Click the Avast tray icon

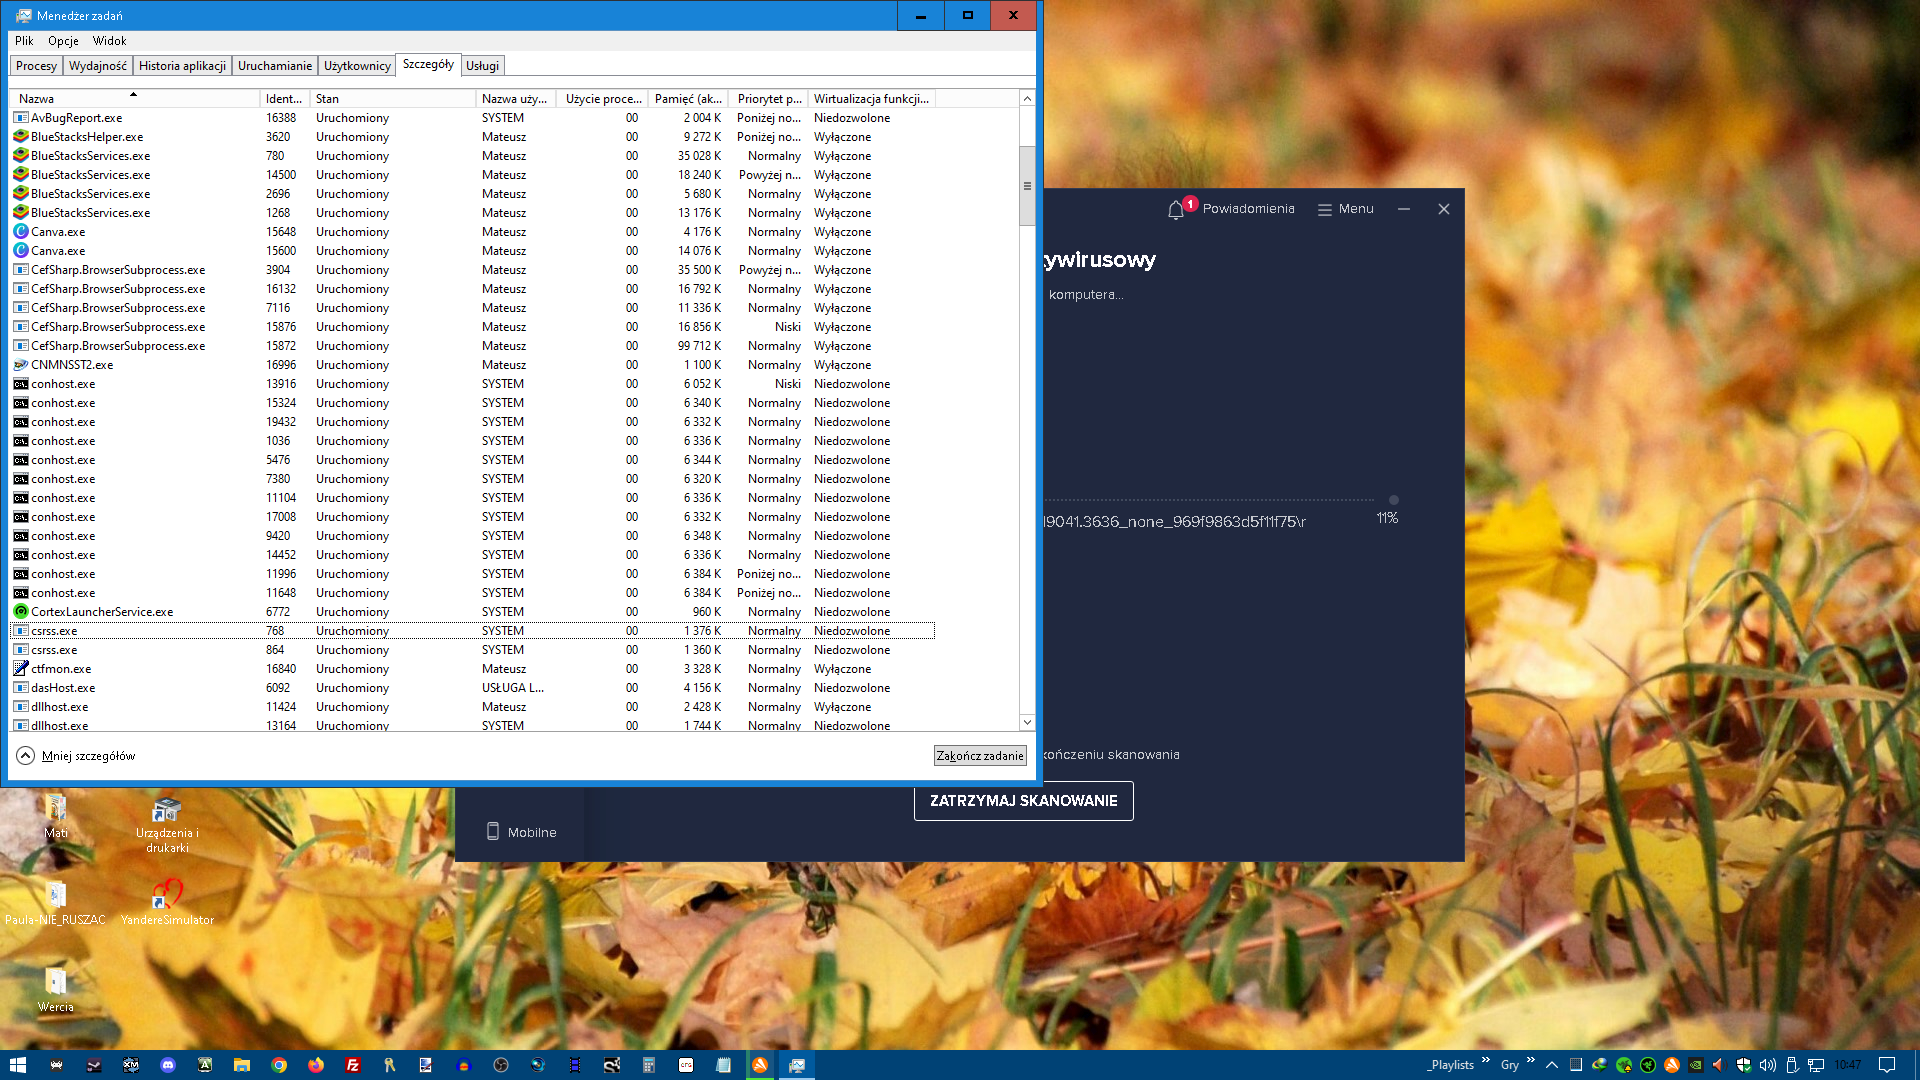pos(1671,1065)
